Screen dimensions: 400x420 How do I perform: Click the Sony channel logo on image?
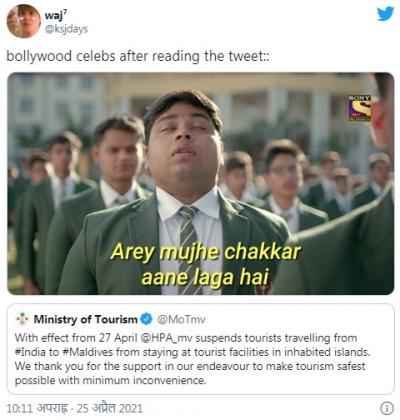point(360,108)
